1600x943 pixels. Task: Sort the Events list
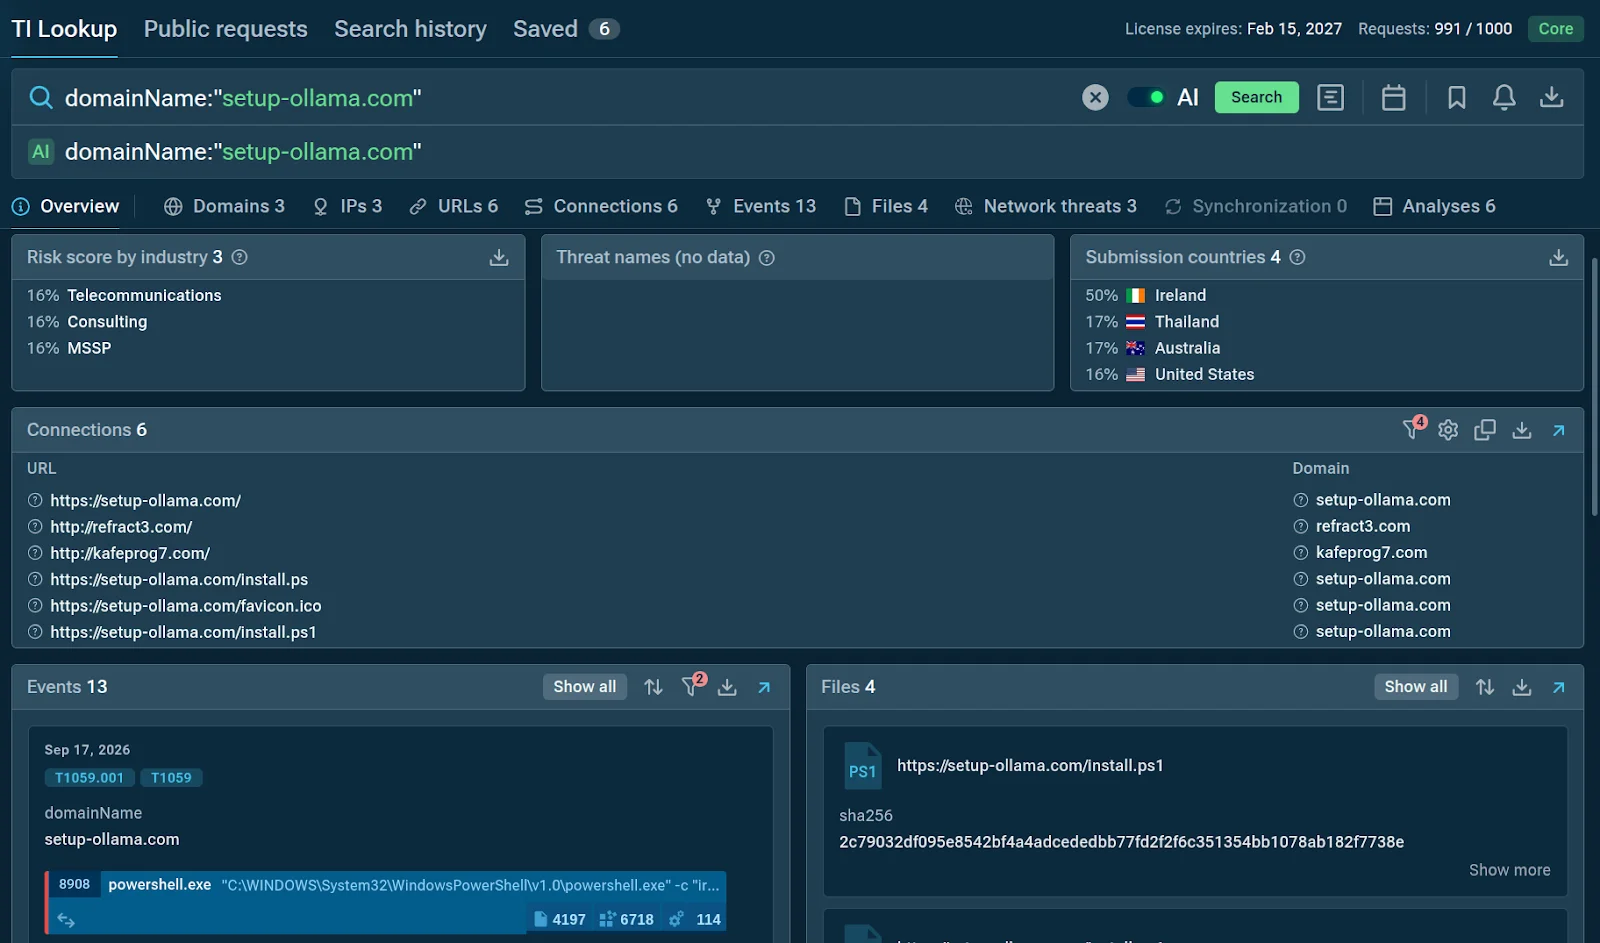coord(653,687)
